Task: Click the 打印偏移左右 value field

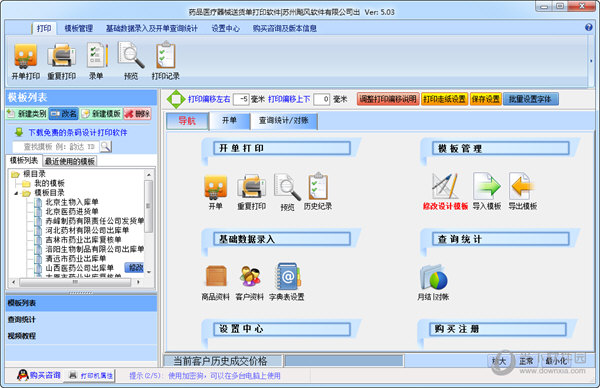Action: [x=241, y=99]
